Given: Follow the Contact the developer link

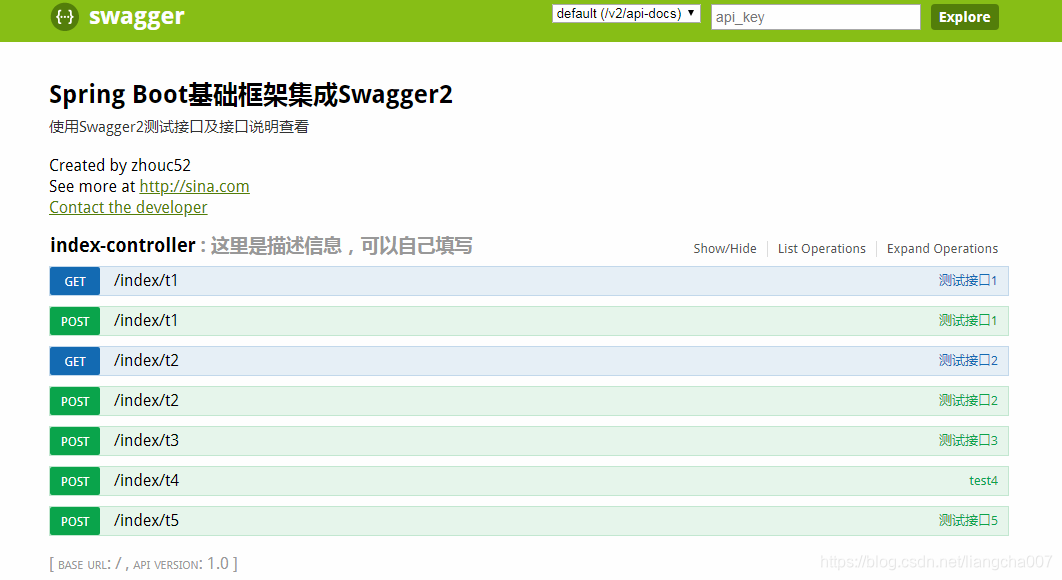Looking at the screenshot, I should (128, 207).
